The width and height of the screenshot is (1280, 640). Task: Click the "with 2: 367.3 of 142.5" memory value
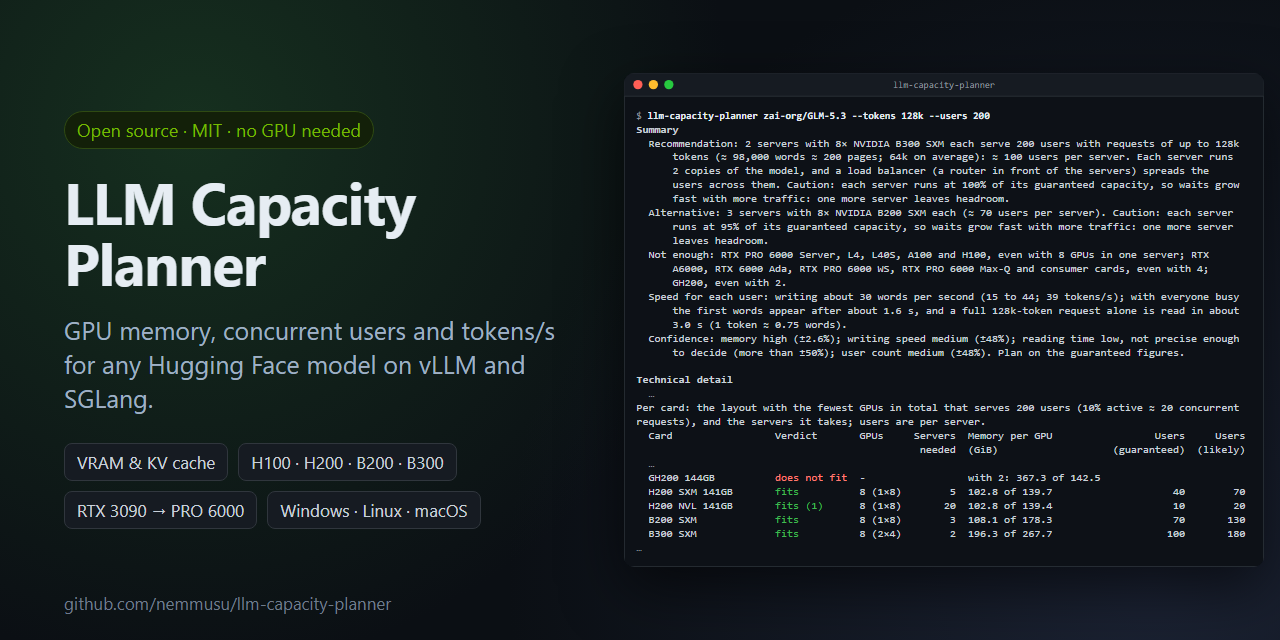[1034, 478]
